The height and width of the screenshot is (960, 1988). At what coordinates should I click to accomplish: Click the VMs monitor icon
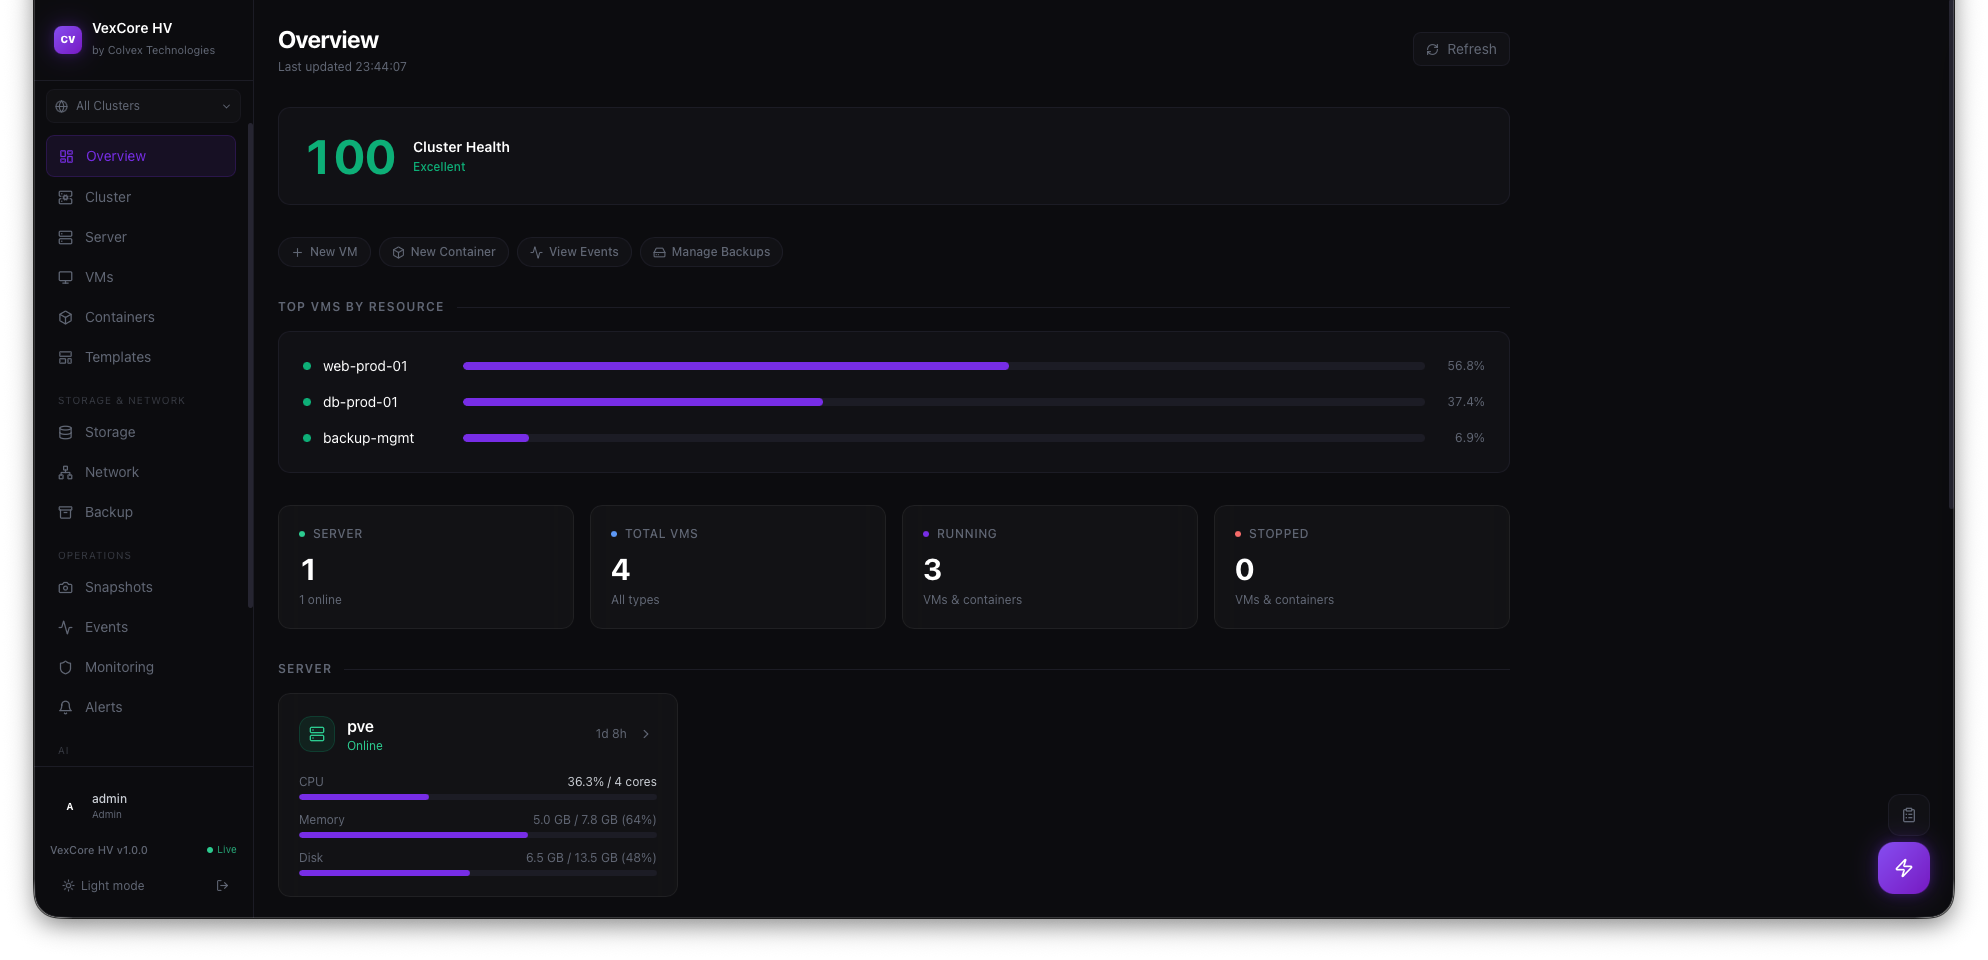tap(65, 277)
